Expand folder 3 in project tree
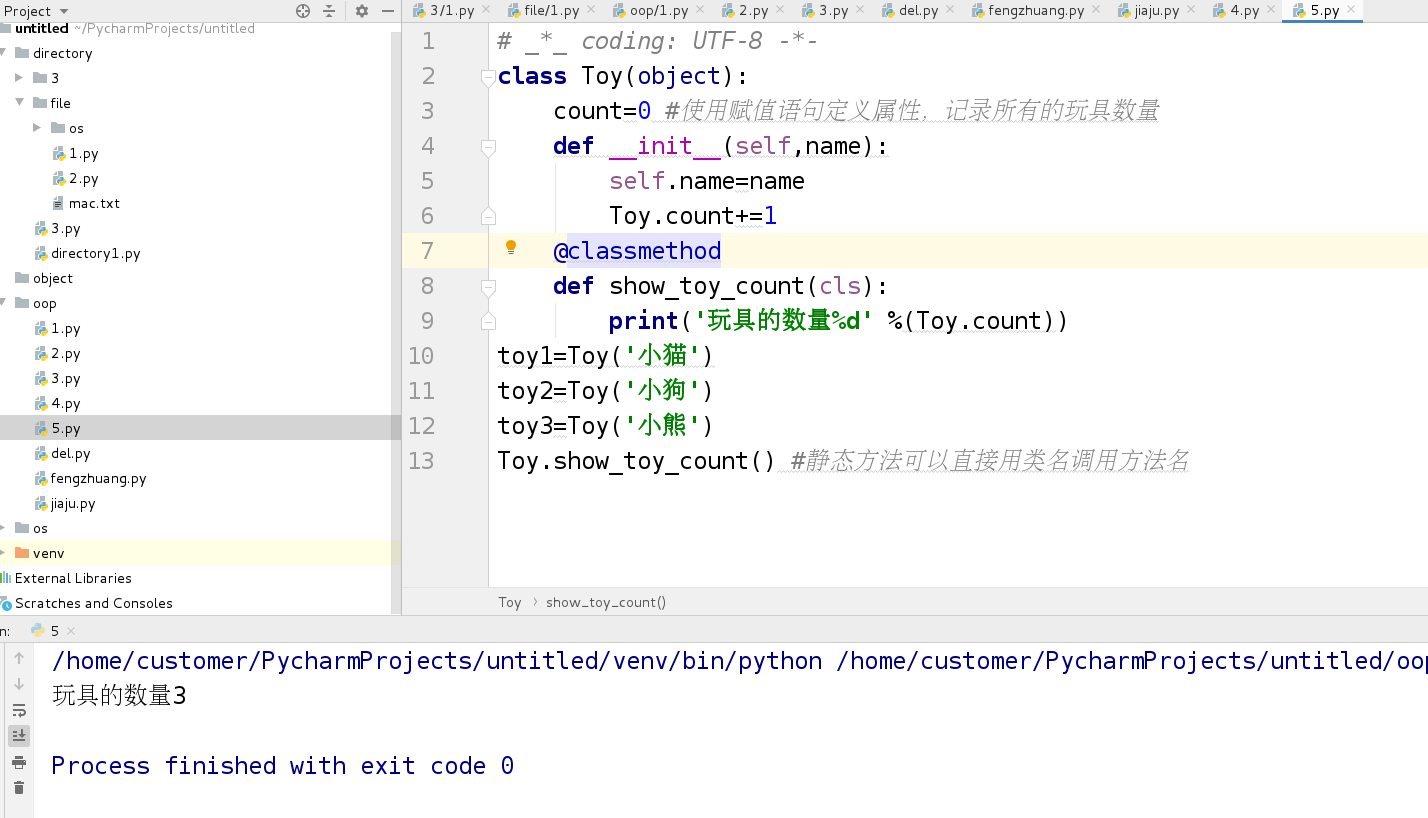 pyautogui.click(x=19, y=78)
